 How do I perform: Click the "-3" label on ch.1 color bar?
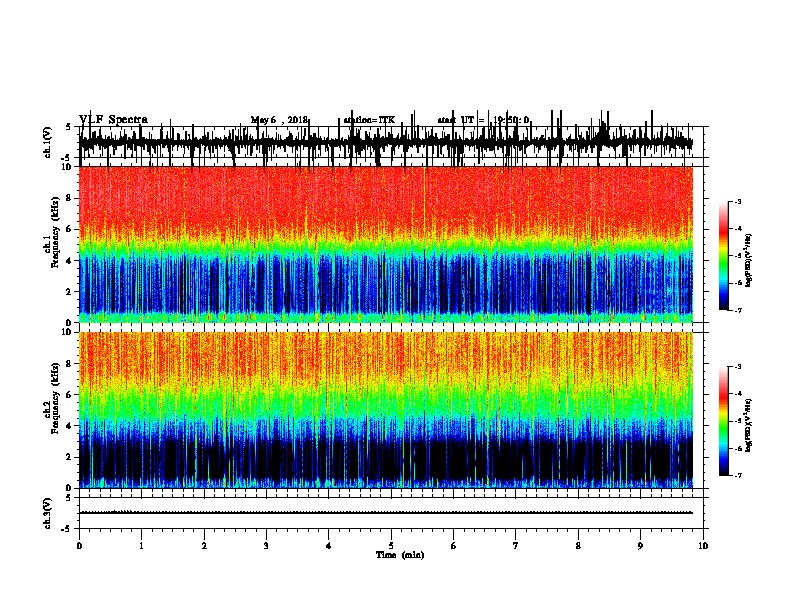[738, 201]
